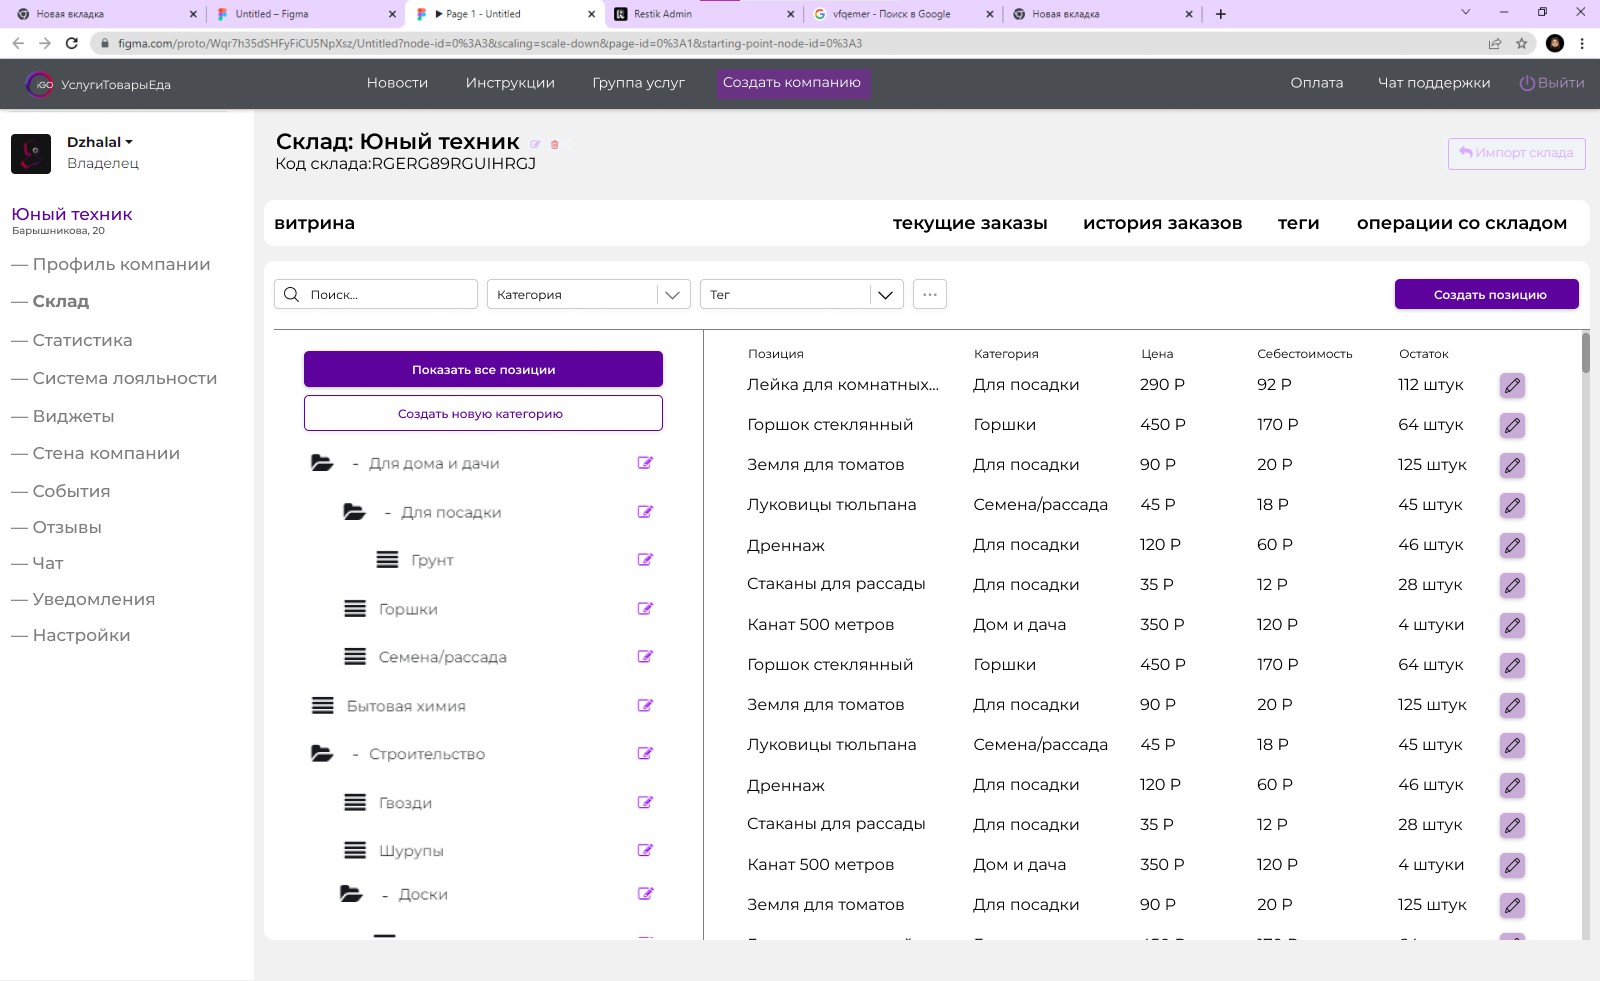The height and width of the screenshot is (981, 1600).
Task: Click edit icon beside Гвозди category
Action: tap(645, 803)
